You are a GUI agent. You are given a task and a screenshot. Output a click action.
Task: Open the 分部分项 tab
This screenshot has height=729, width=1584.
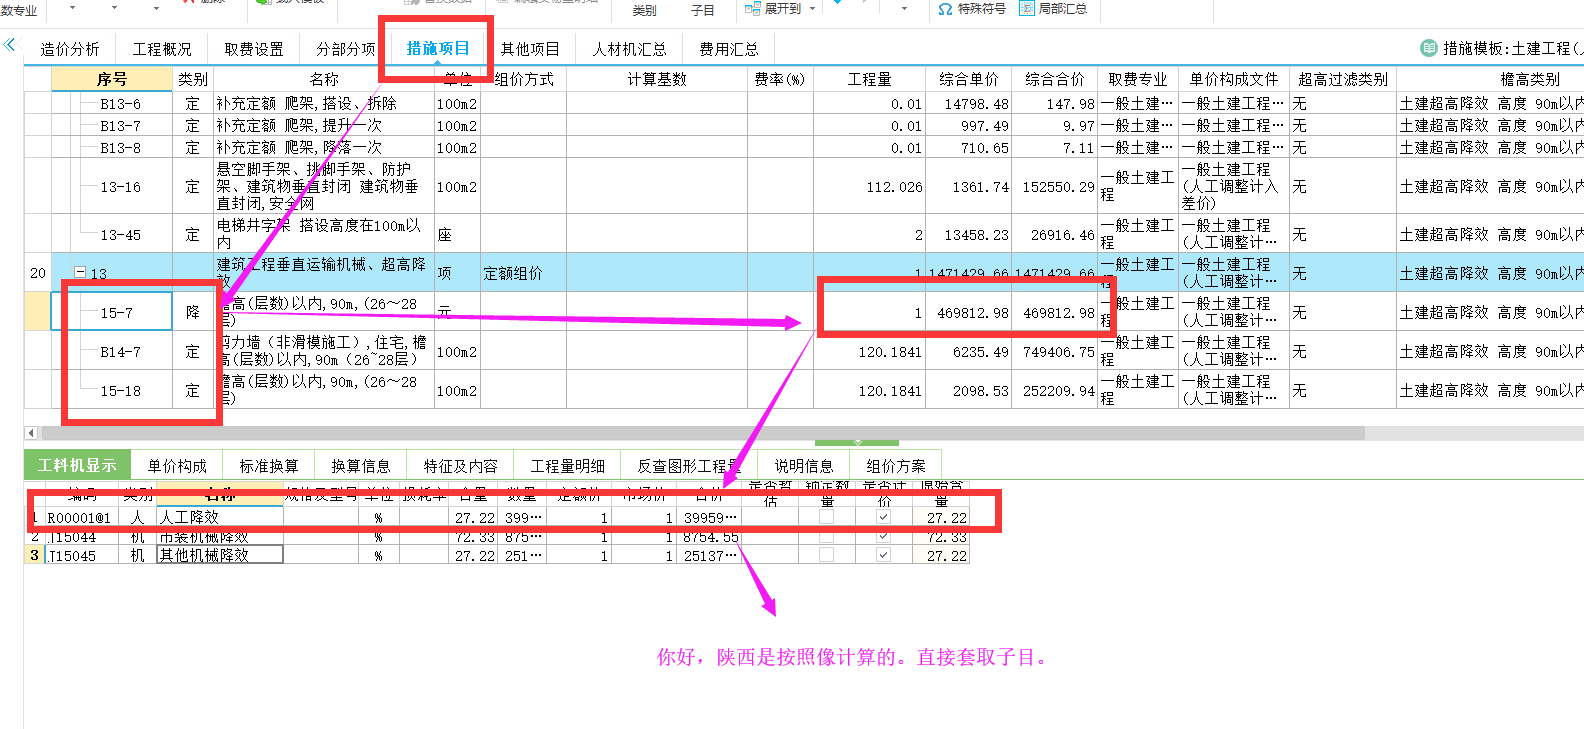pyautogui.click(x=346, y=49)
